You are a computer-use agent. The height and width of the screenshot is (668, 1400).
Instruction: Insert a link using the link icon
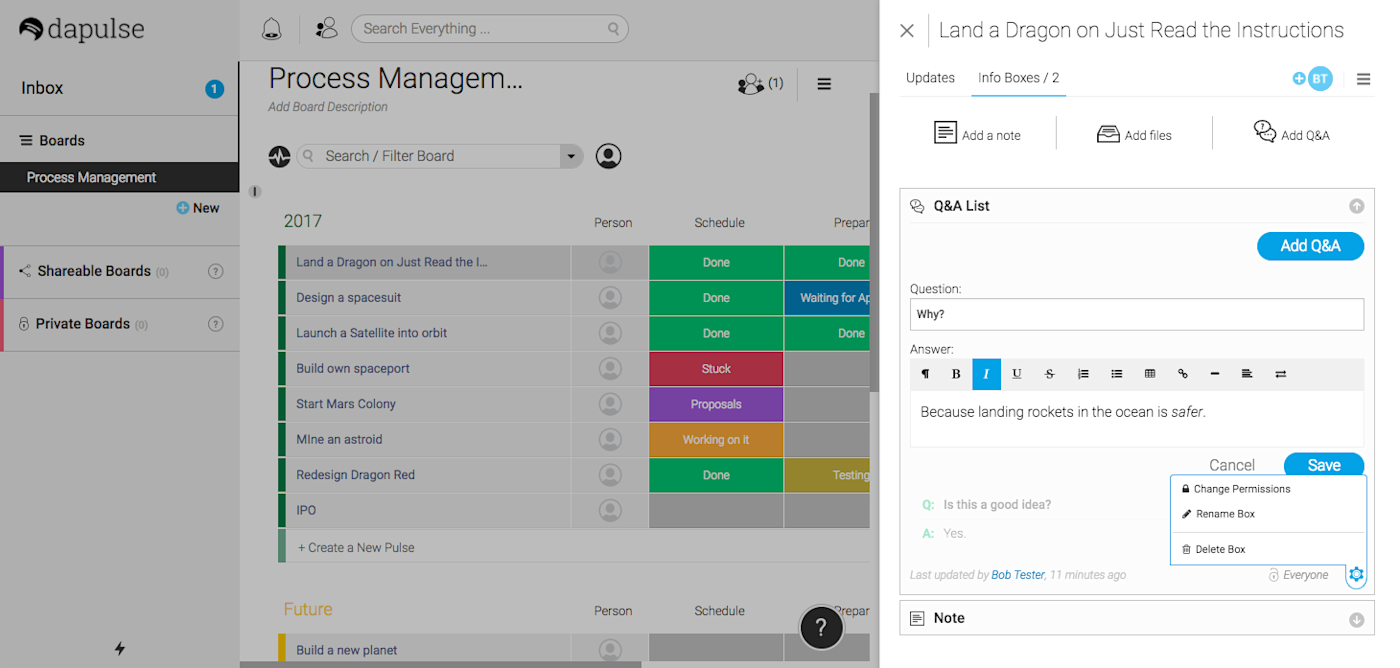1183,374
